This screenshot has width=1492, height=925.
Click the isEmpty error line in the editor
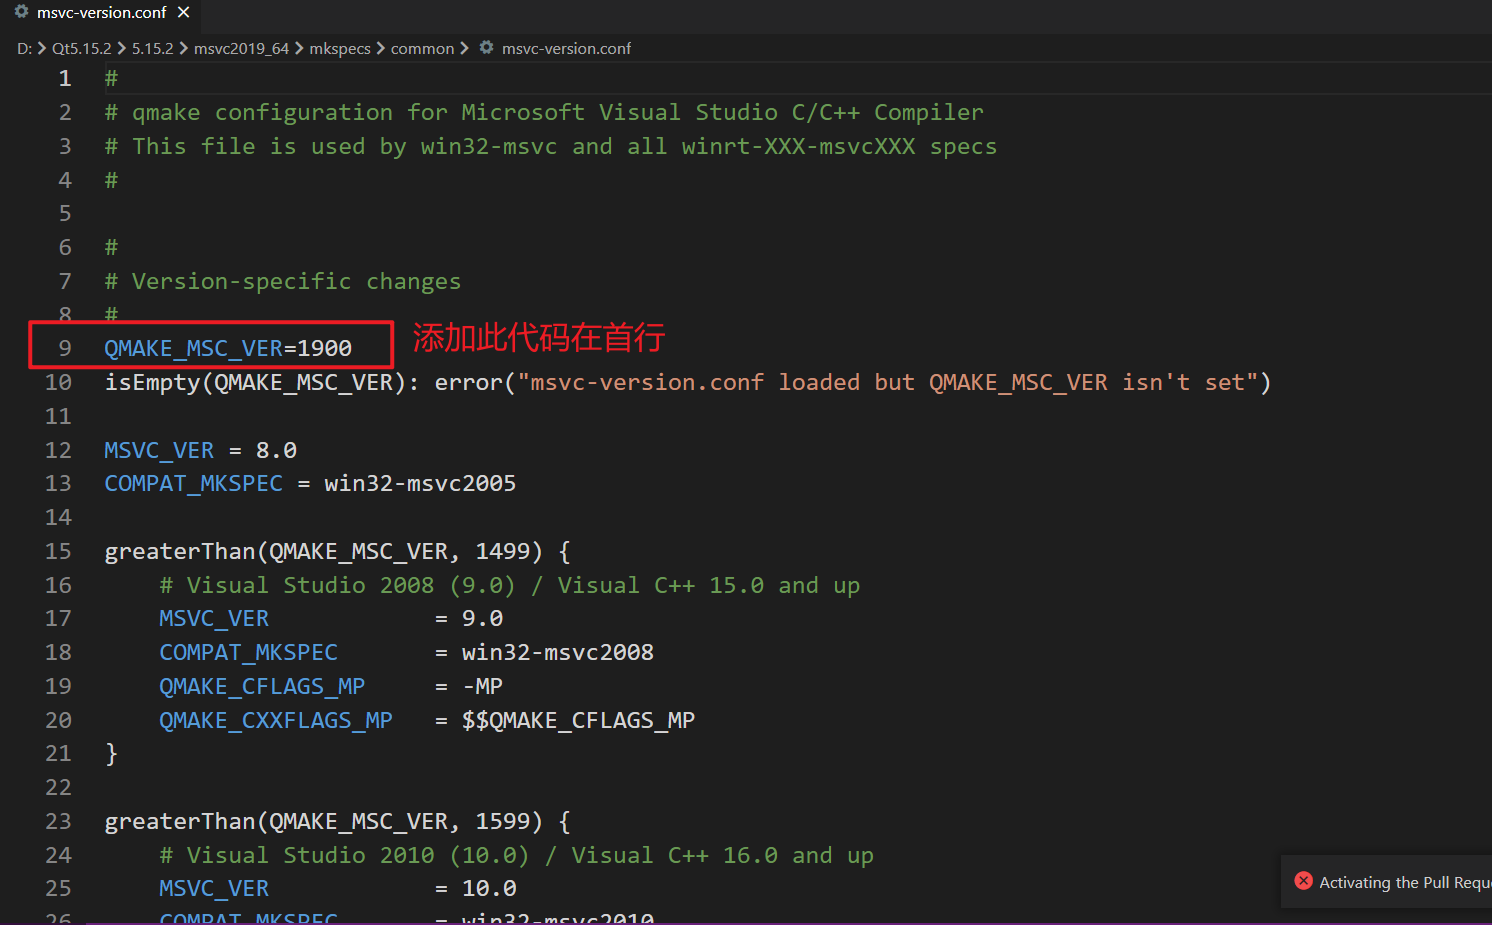tap(400, 381)
